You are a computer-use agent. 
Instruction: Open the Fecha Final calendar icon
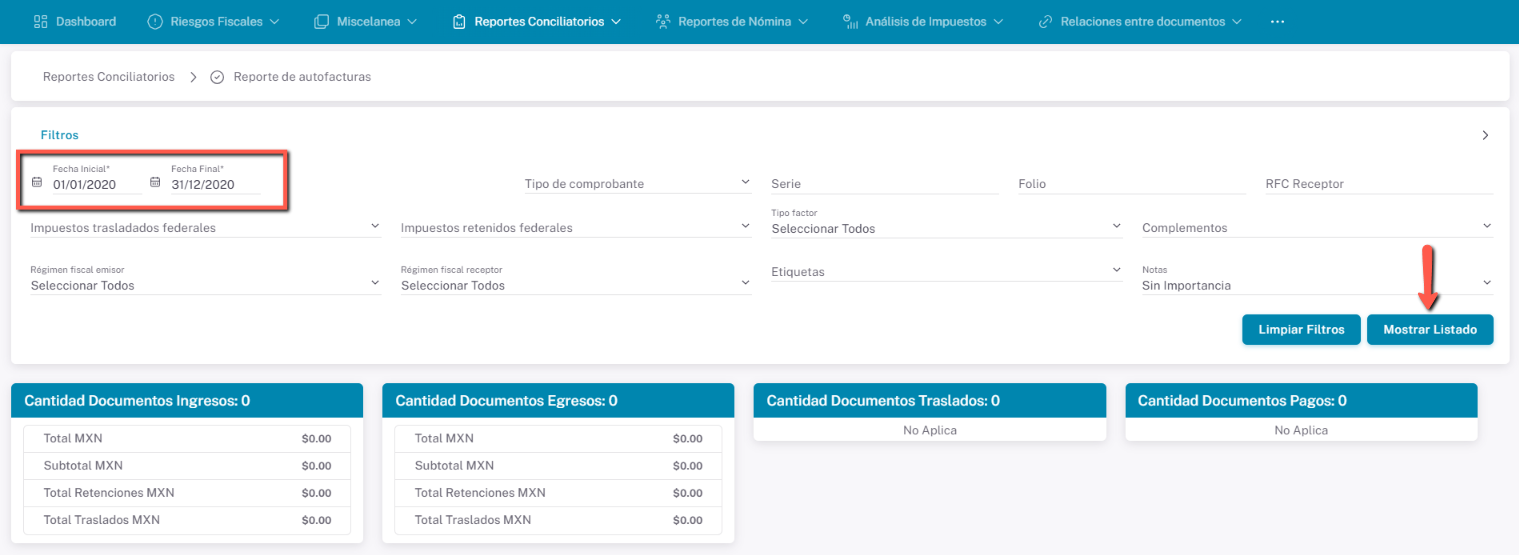pos(155,183)
